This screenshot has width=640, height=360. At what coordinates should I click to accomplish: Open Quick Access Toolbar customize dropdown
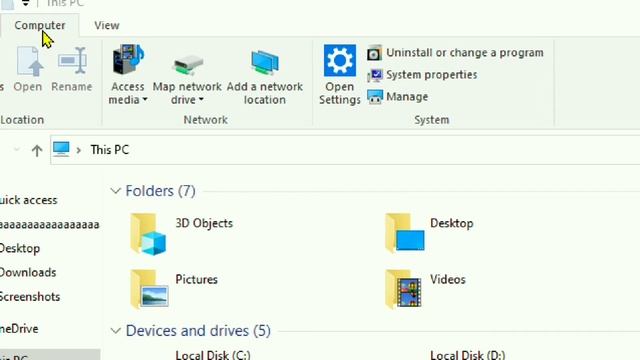(x=25, y=4)
